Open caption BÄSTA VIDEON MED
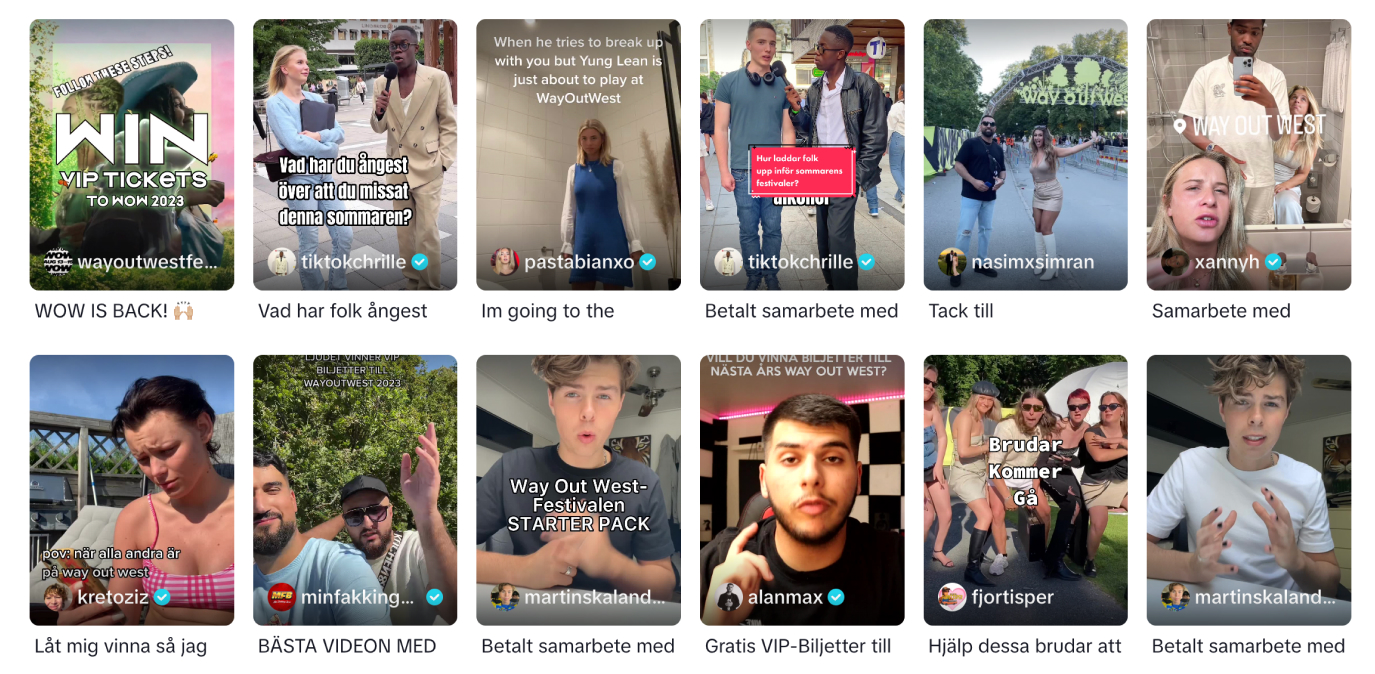The height and width of the screenshot is (674, 1375). click(347, 646)
